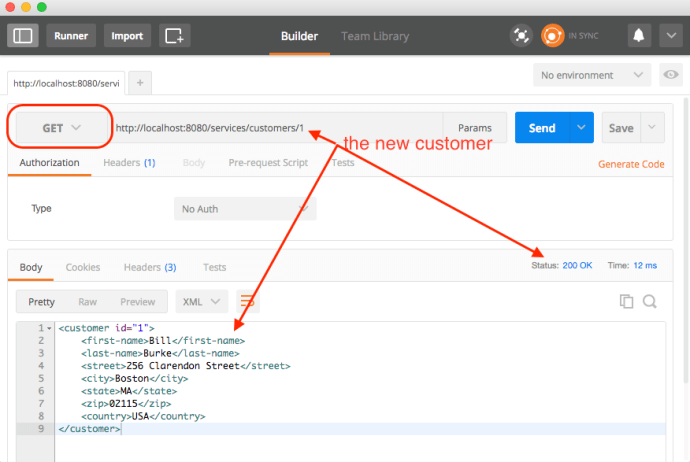The width and height of the screenshot is (690, 462).
Task: Click the Generate Code link
Action: [x=631, y=164]
